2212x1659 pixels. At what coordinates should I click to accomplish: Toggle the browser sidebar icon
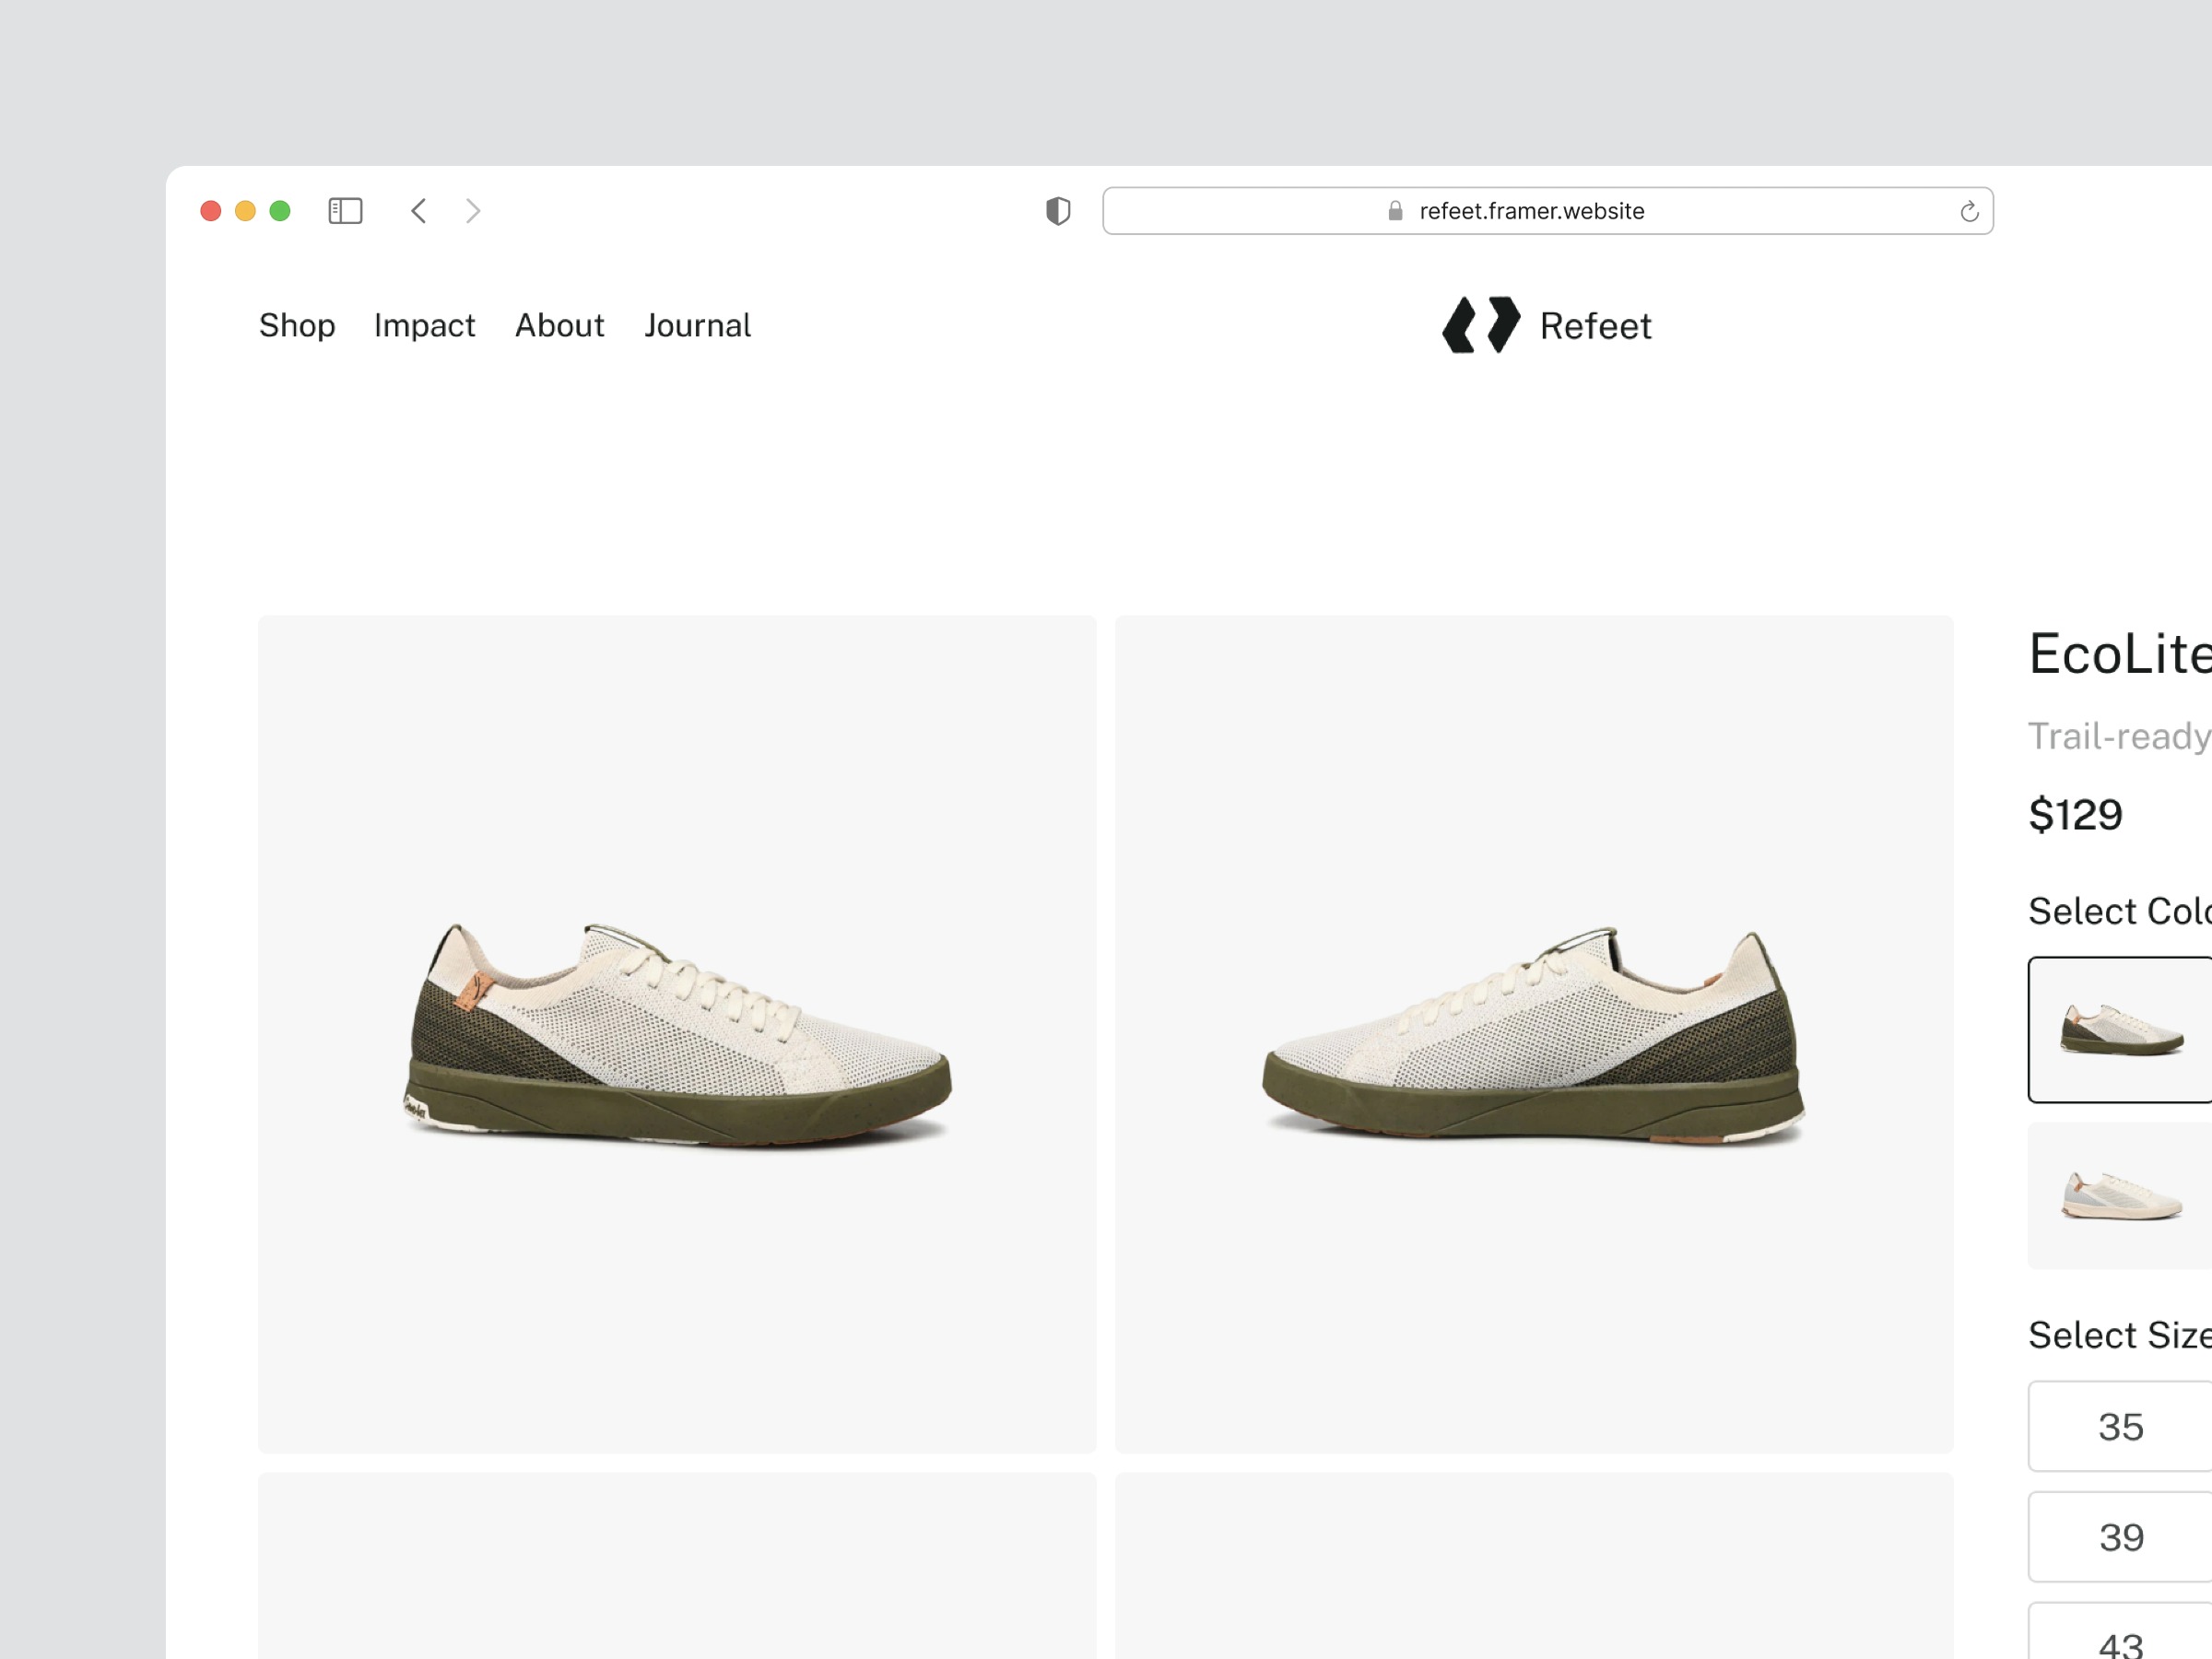point(345,211)
